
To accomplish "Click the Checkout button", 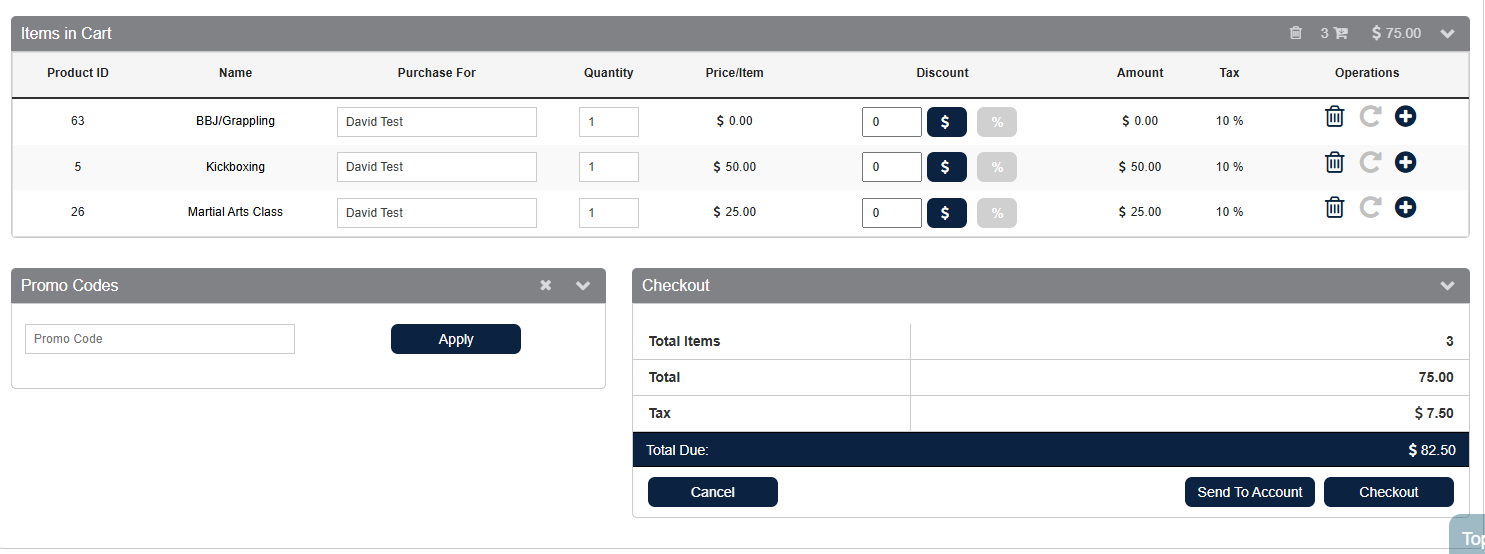I will click(x=1388, y=492).
